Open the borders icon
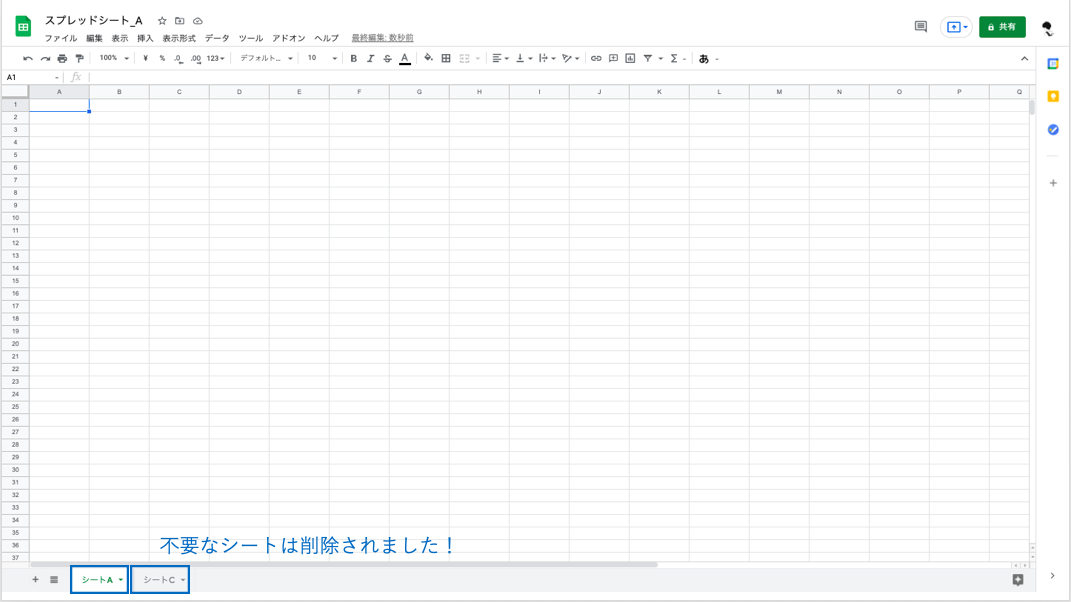Viewport: 1071px width, 602px height. tap(444, 58)
